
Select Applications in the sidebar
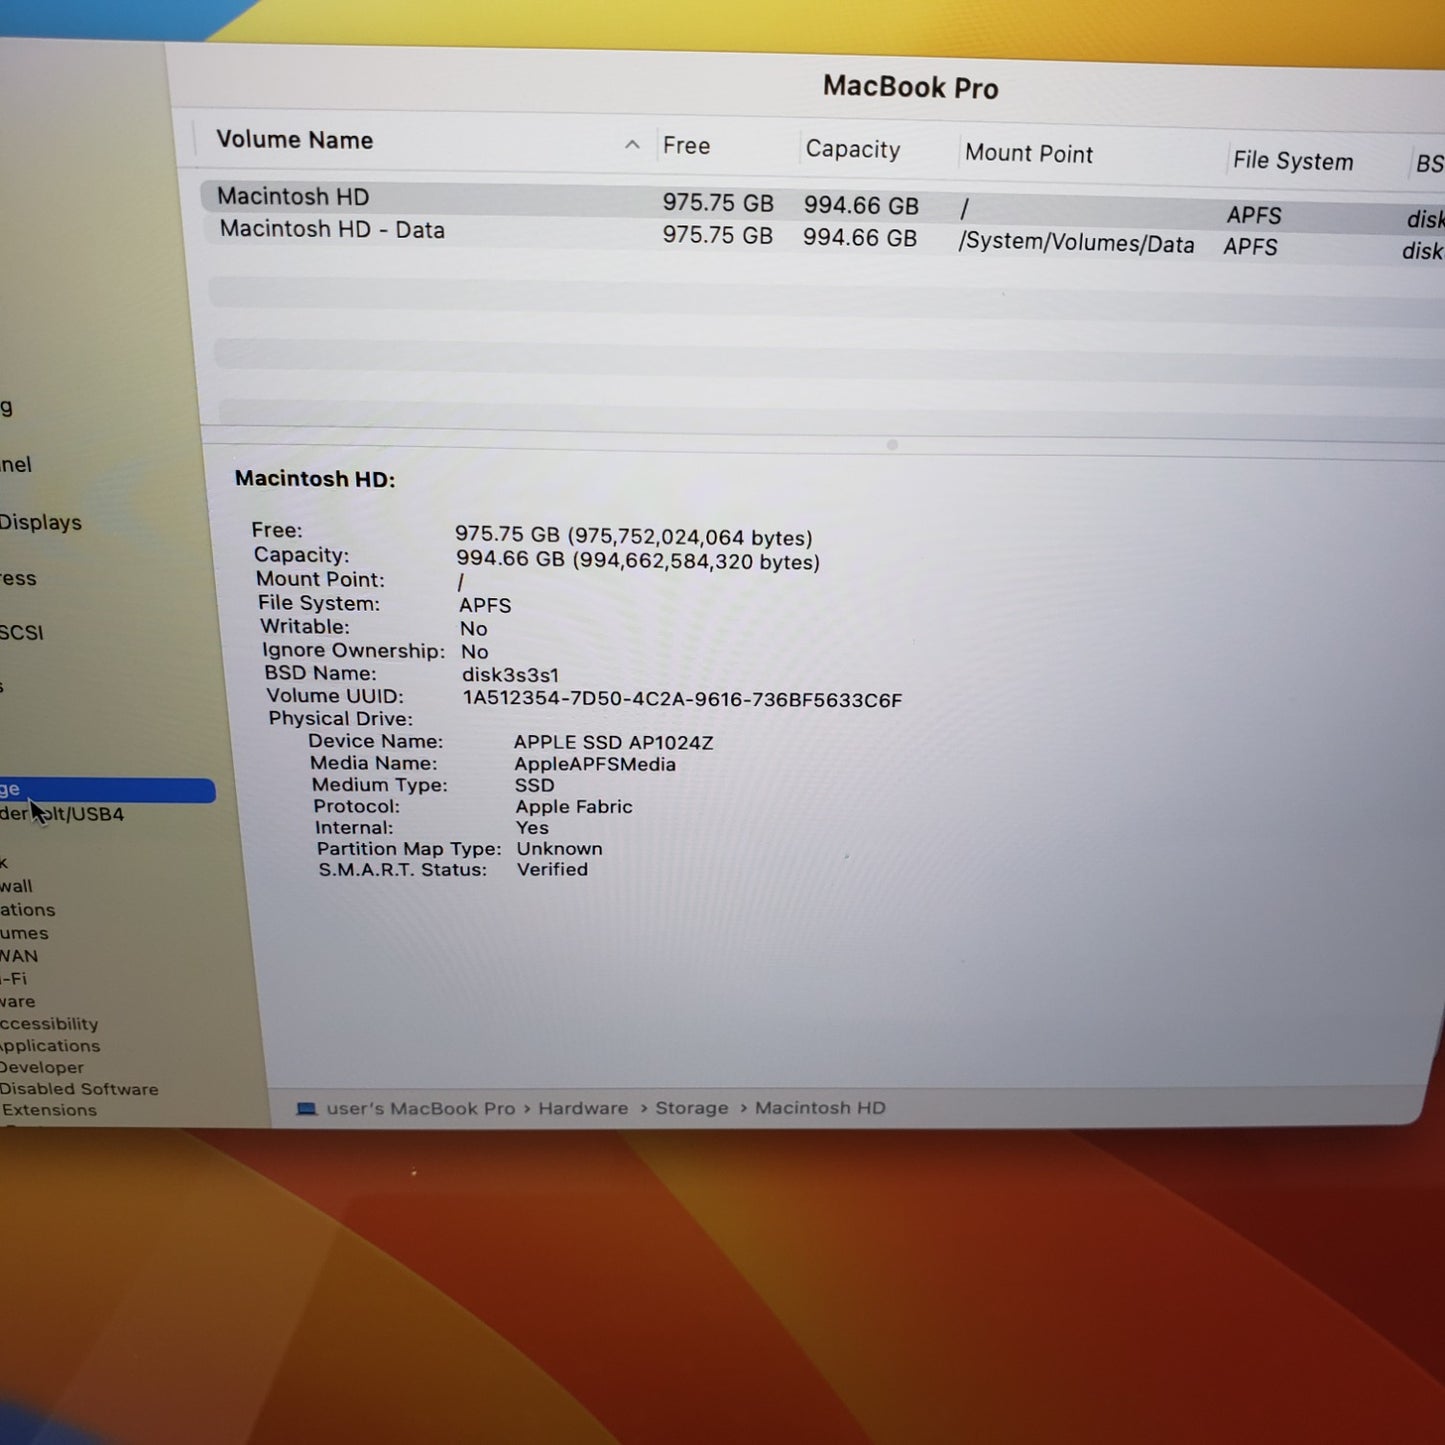click(x=50, y=1046)
